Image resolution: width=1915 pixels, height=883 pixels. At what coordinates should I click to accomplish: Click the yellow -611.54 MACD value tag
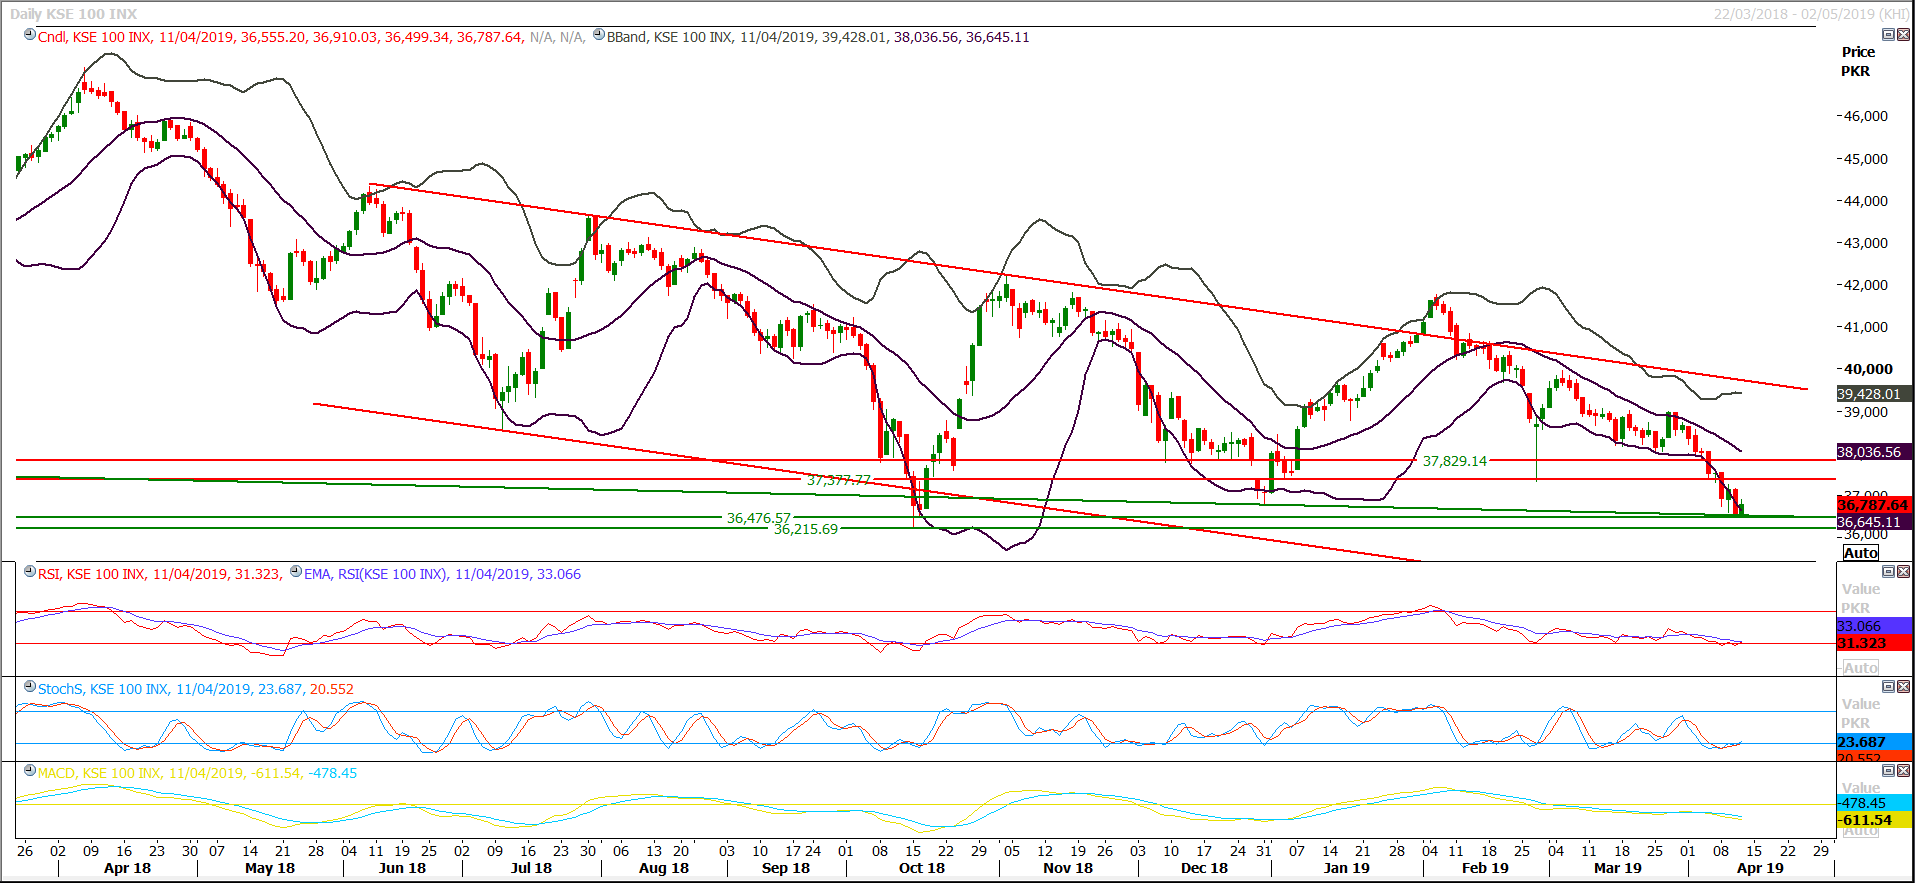tap(1874, 820)
